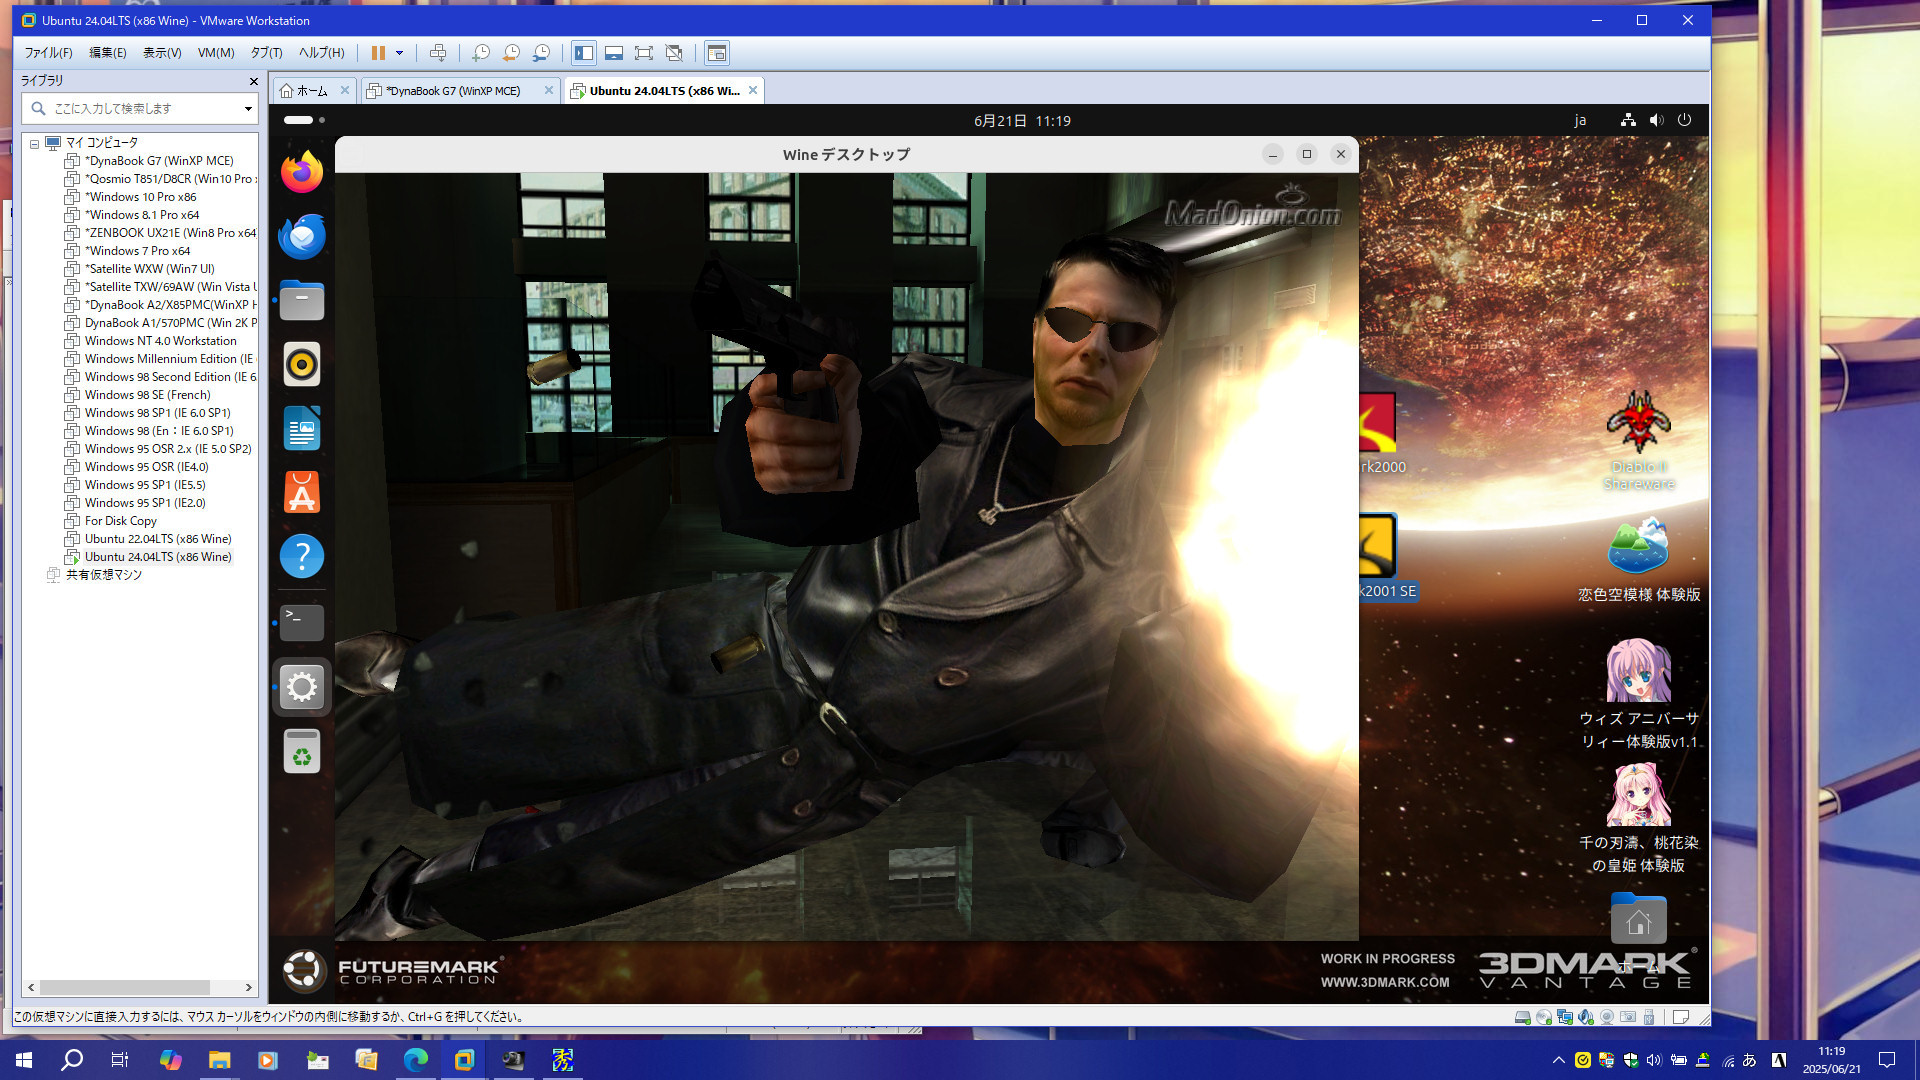Image resolution: width=1920 pixels, height=1080 pixels.
Task: Open 千の刃濤、桃花染の皇姫 体験版 shortcut
Action: click(x=1638, y=819)
